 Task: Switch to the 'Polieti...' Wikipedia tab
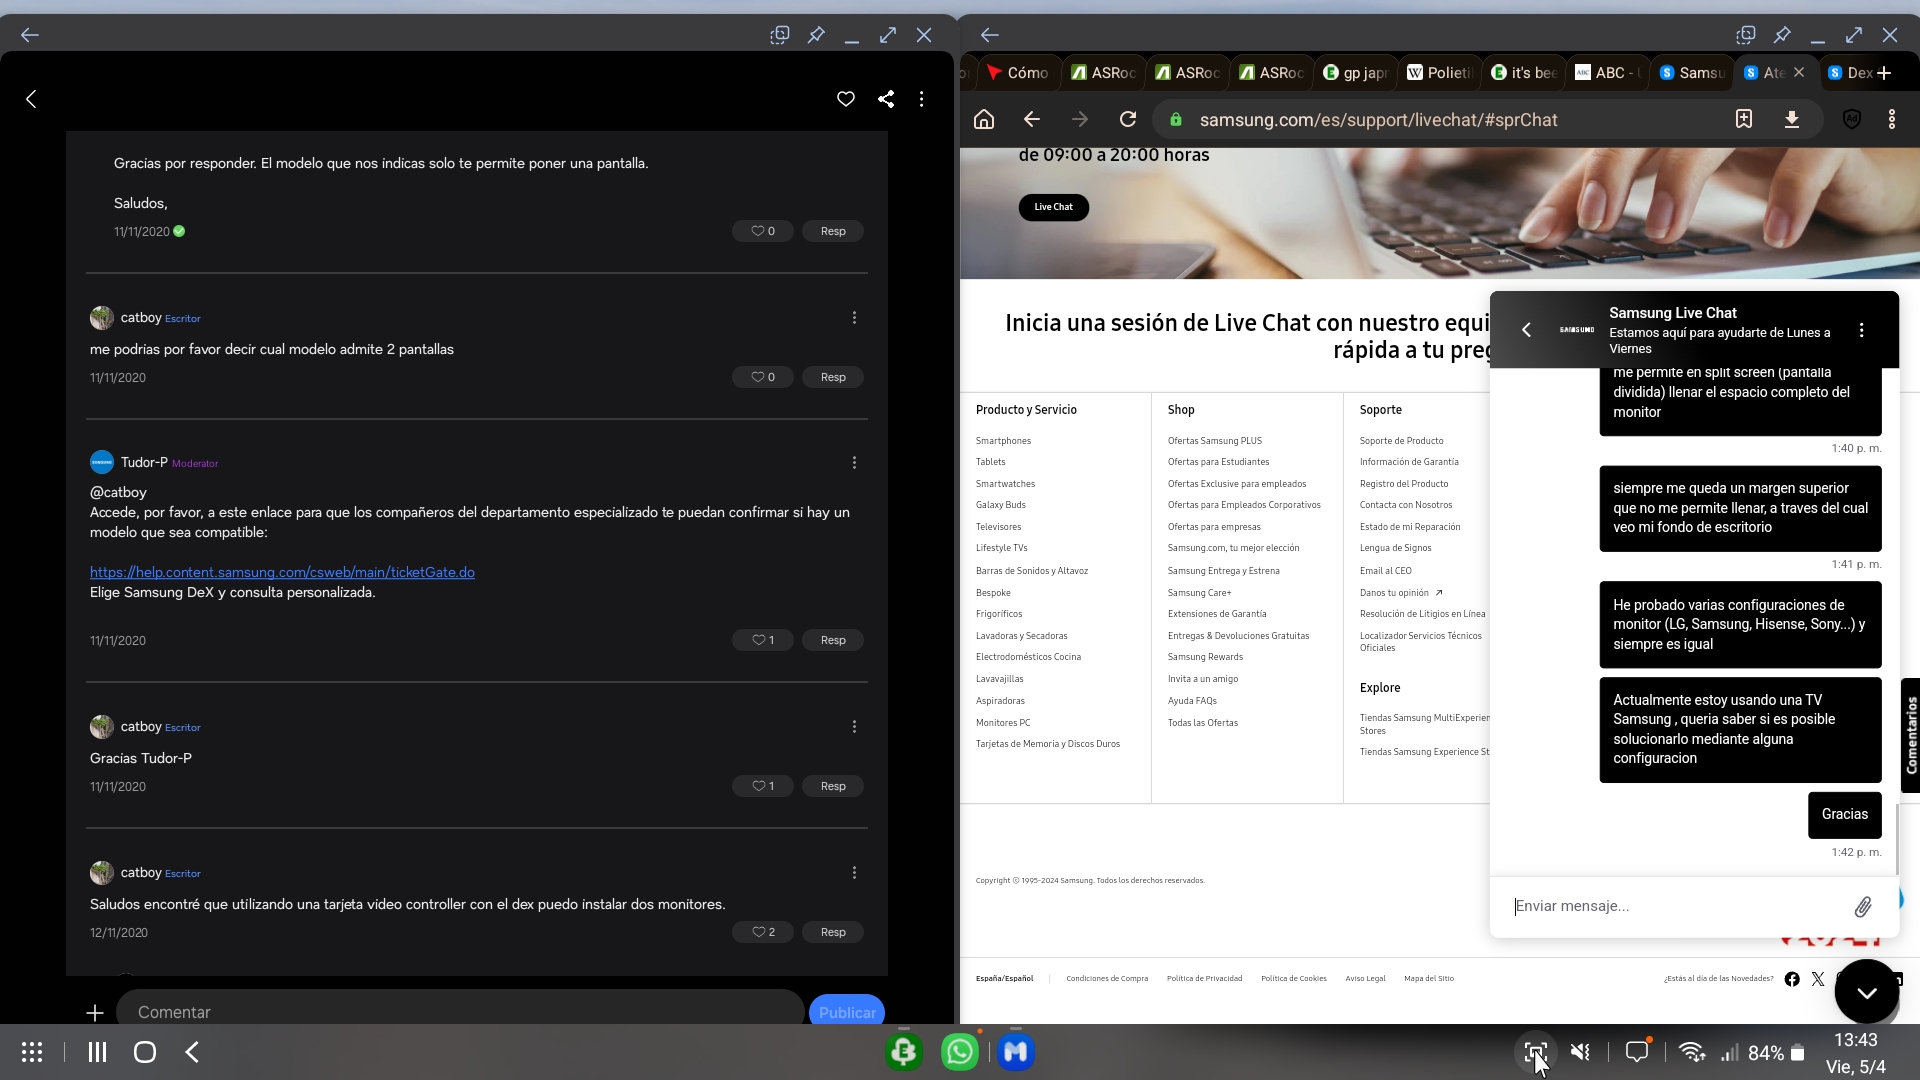(x=1440, y=72)
